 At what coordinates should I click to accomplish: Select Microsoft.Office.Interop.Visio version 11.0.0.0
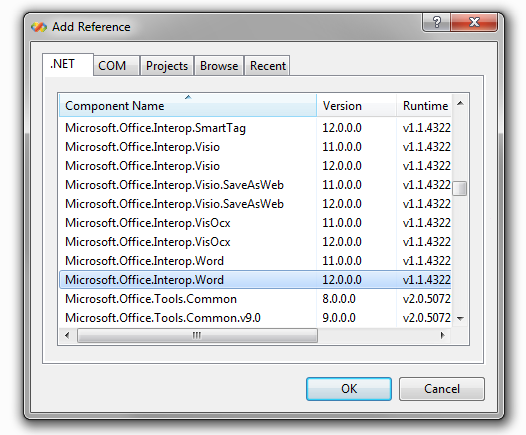pos(255,147)
